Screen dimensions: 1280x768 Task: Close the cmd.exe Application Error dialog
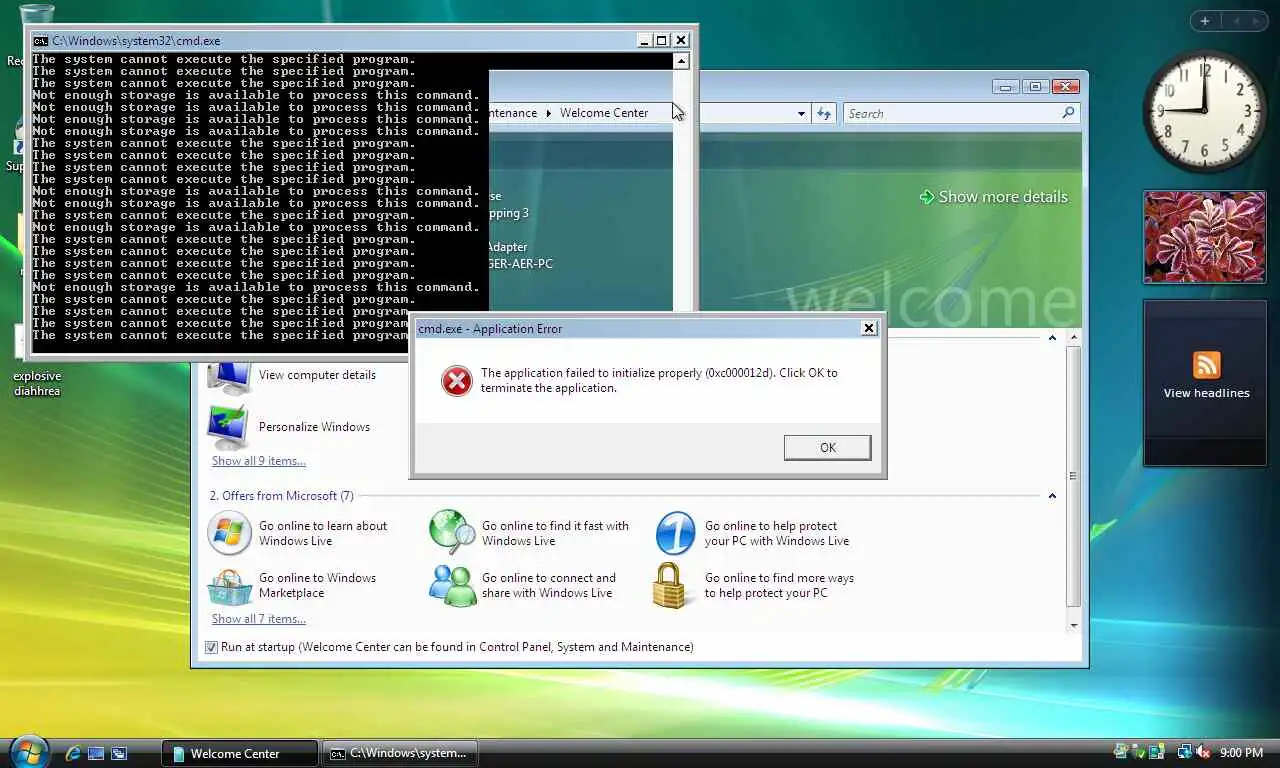point(869,328)
